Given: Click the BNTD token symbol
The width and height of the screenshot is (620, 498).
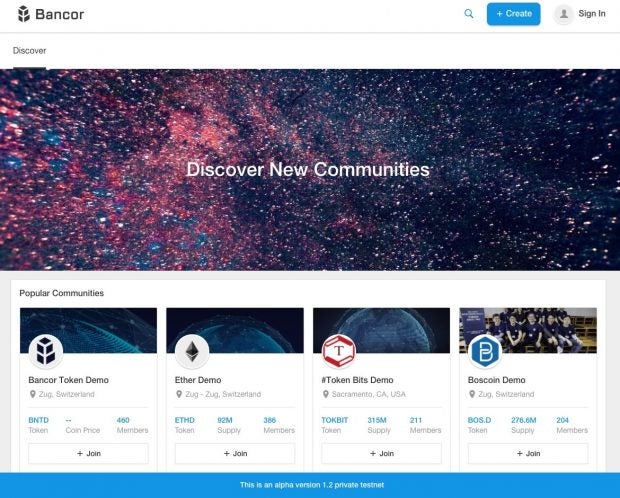Looking at the screenshot, I should 38,420.
